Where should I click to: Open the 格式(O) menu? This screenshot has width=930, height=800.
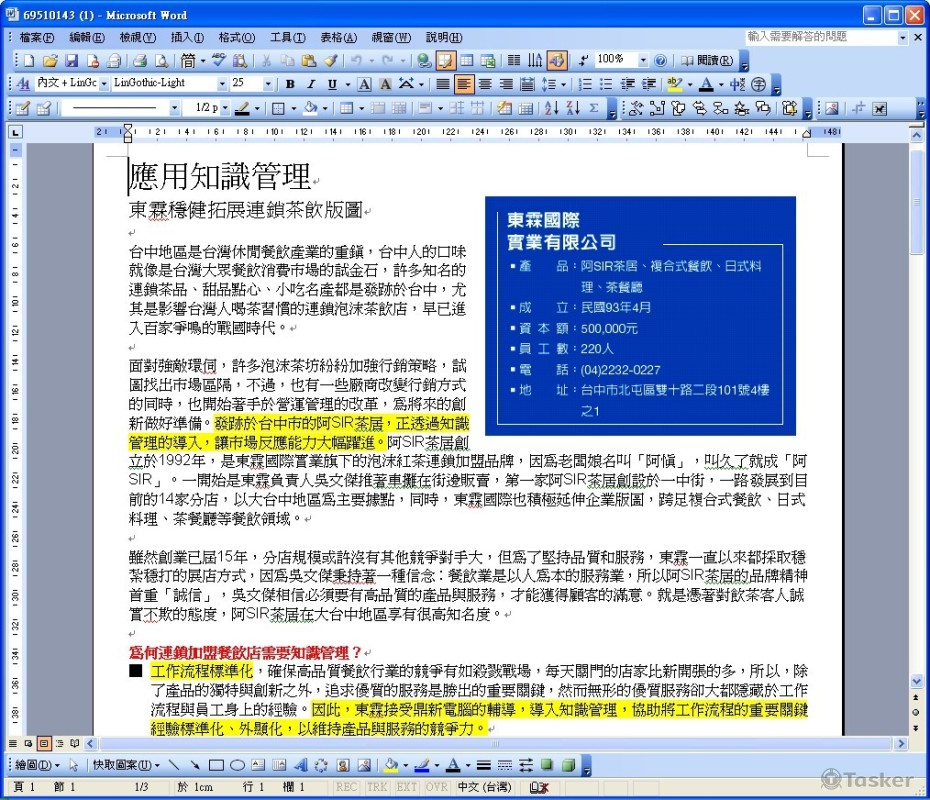237,37
